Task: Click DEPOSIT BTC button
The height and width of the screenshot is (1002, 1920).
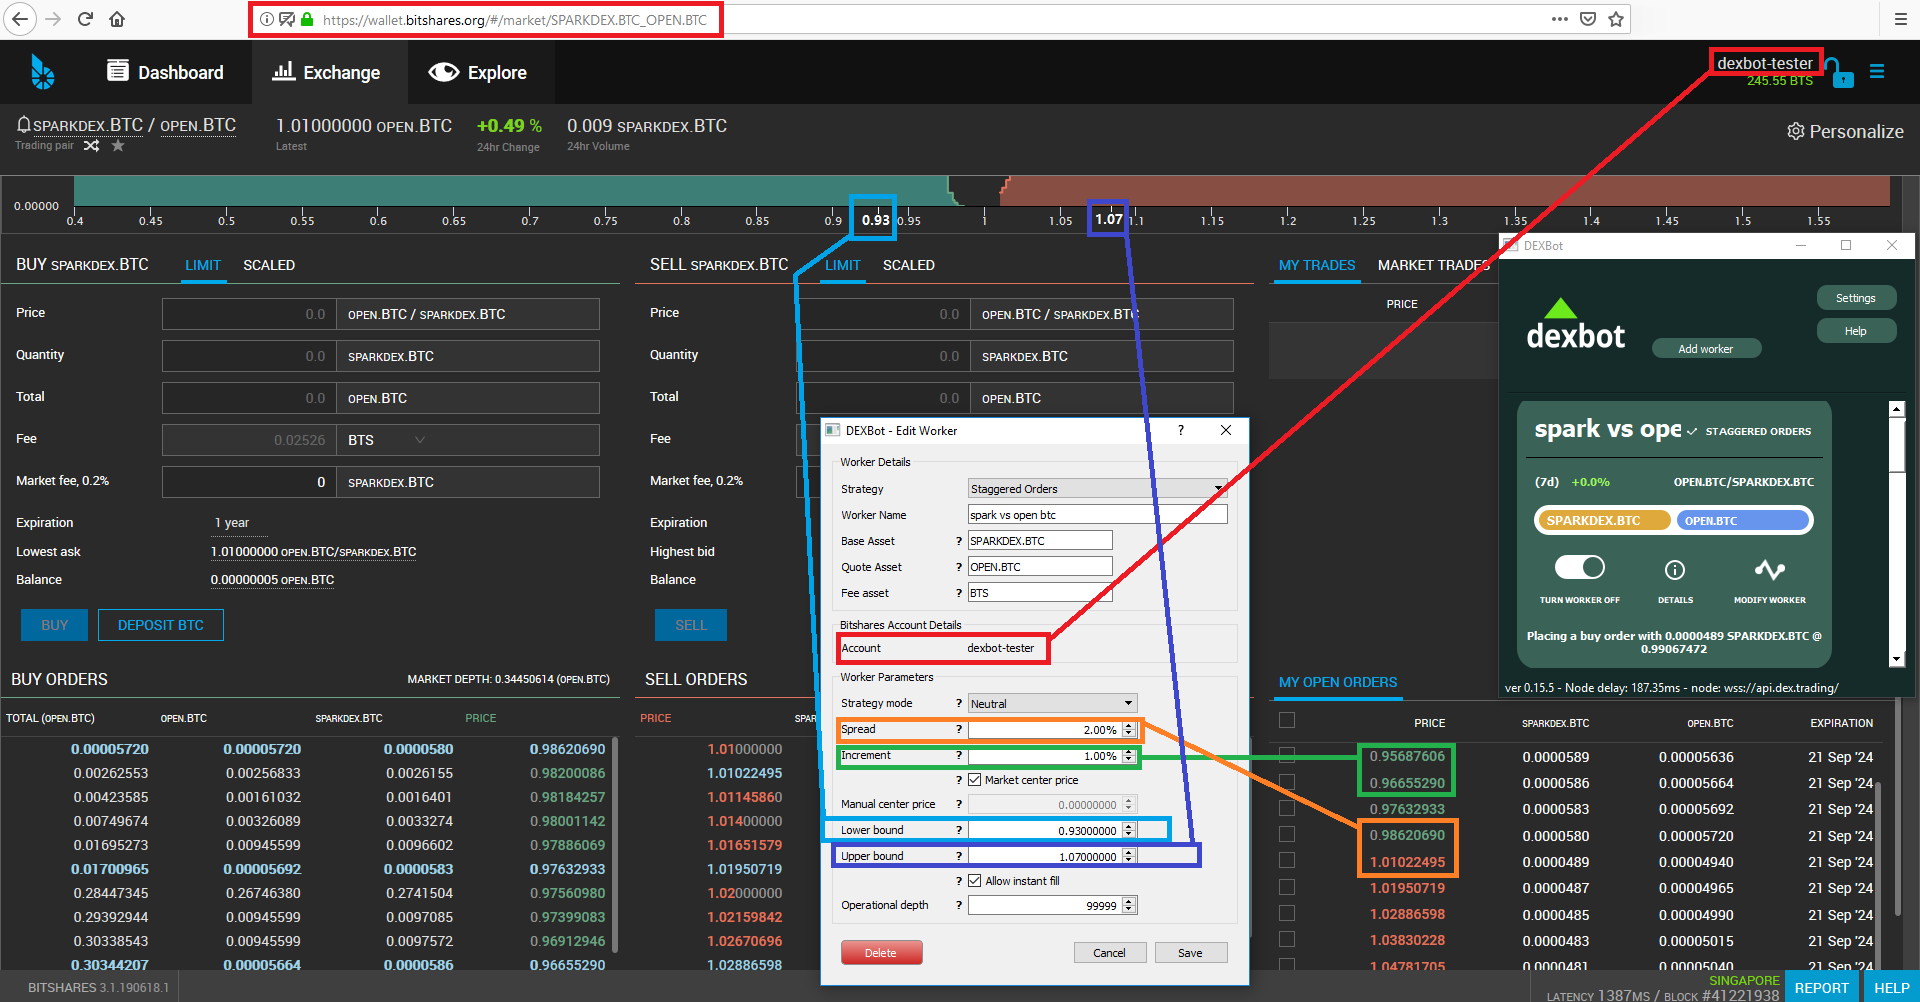Action: 160,625
